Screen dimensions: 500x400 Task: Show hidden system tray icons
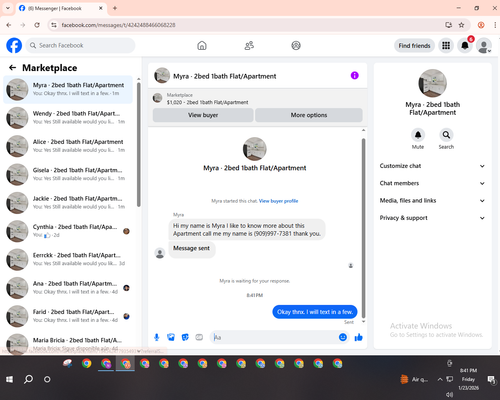pyautogui.click(x=440, y=379)
